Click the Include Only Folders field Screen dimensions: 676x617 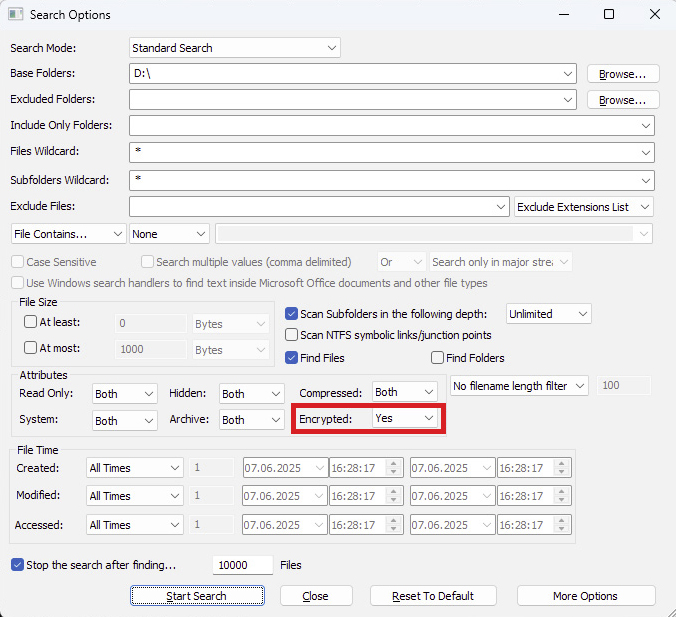coord(391,125)
